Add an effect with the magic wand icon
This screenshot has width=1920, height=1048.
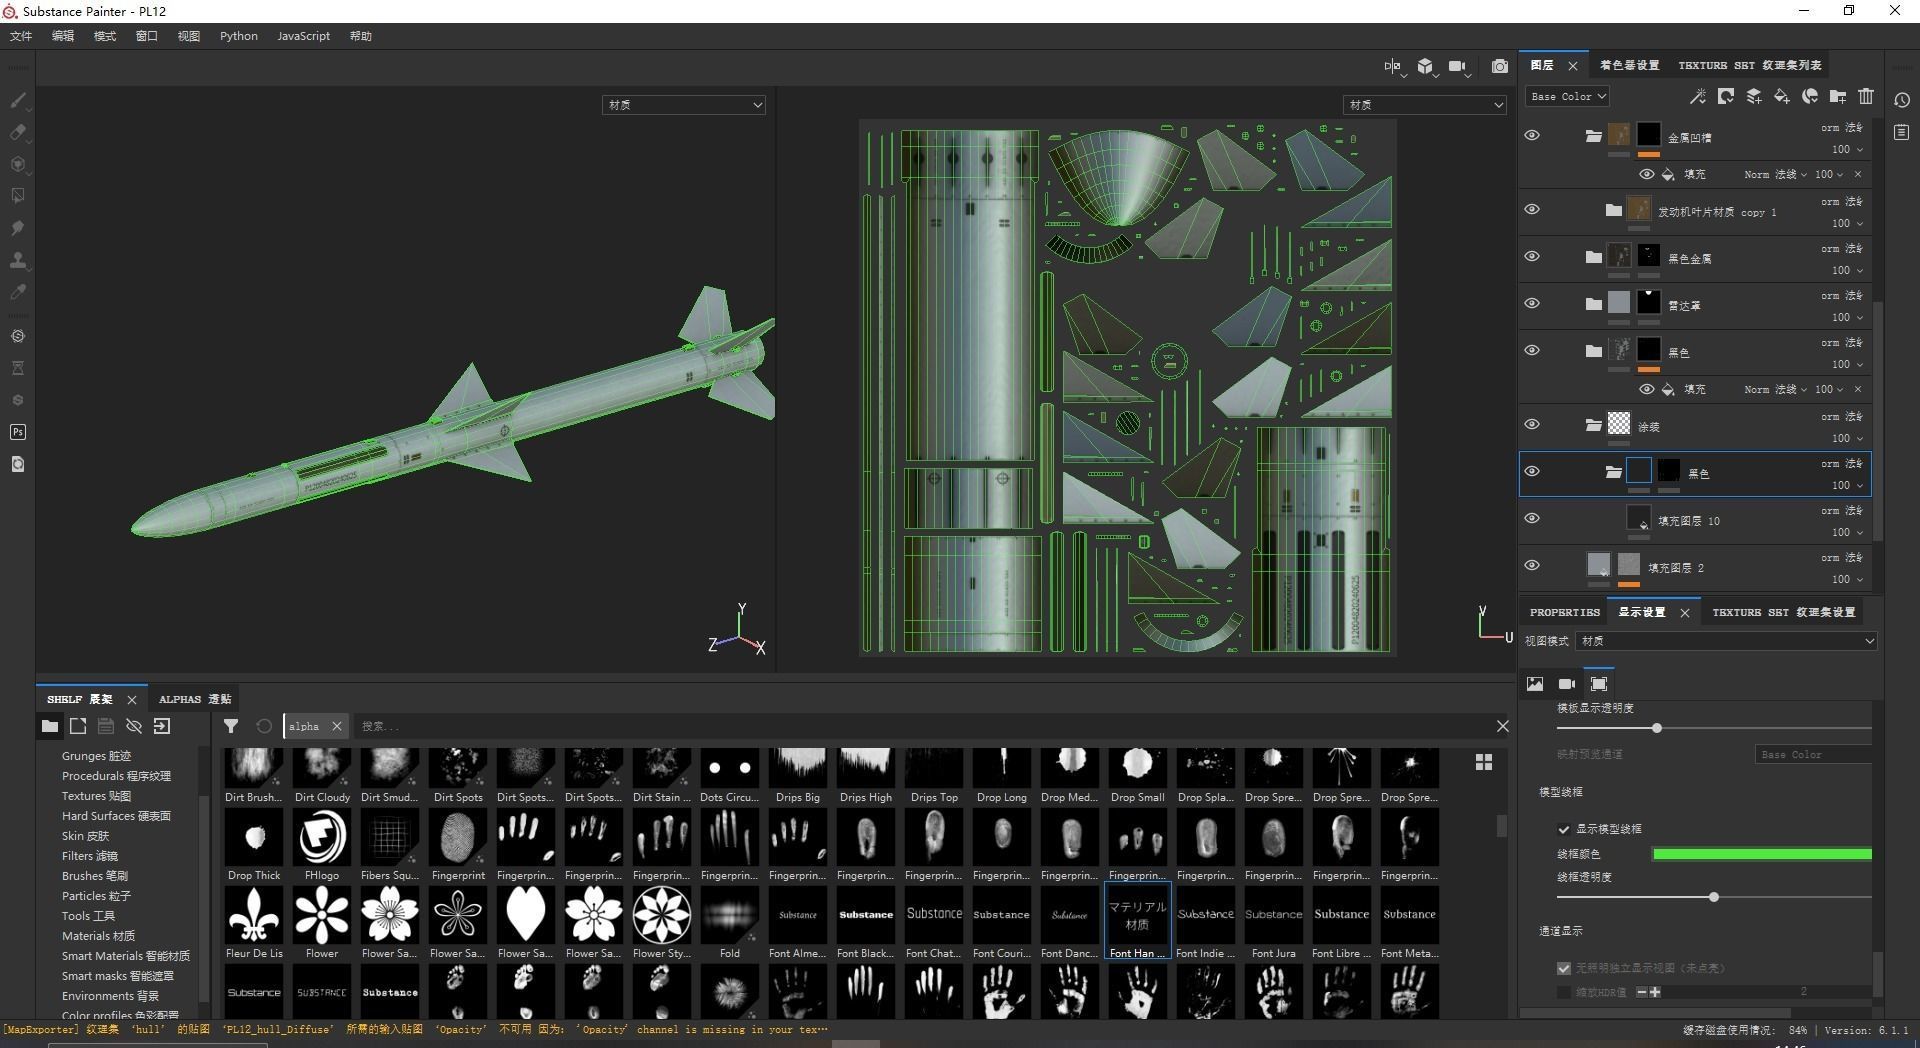pyautogui.click(x=1697, y=96)
